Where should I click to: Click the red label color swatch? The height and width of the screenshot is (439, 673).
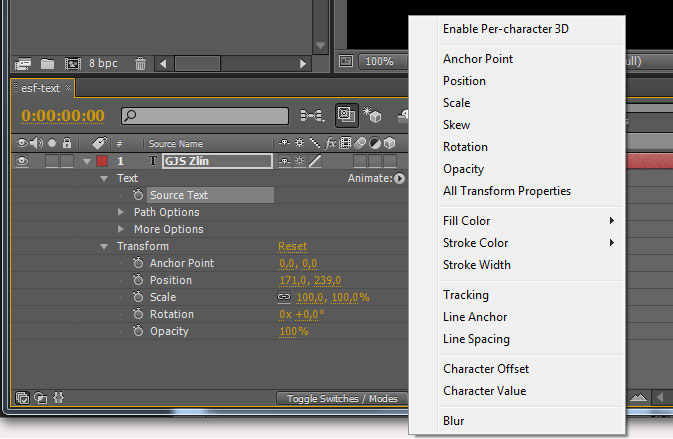tap(102, 161)
